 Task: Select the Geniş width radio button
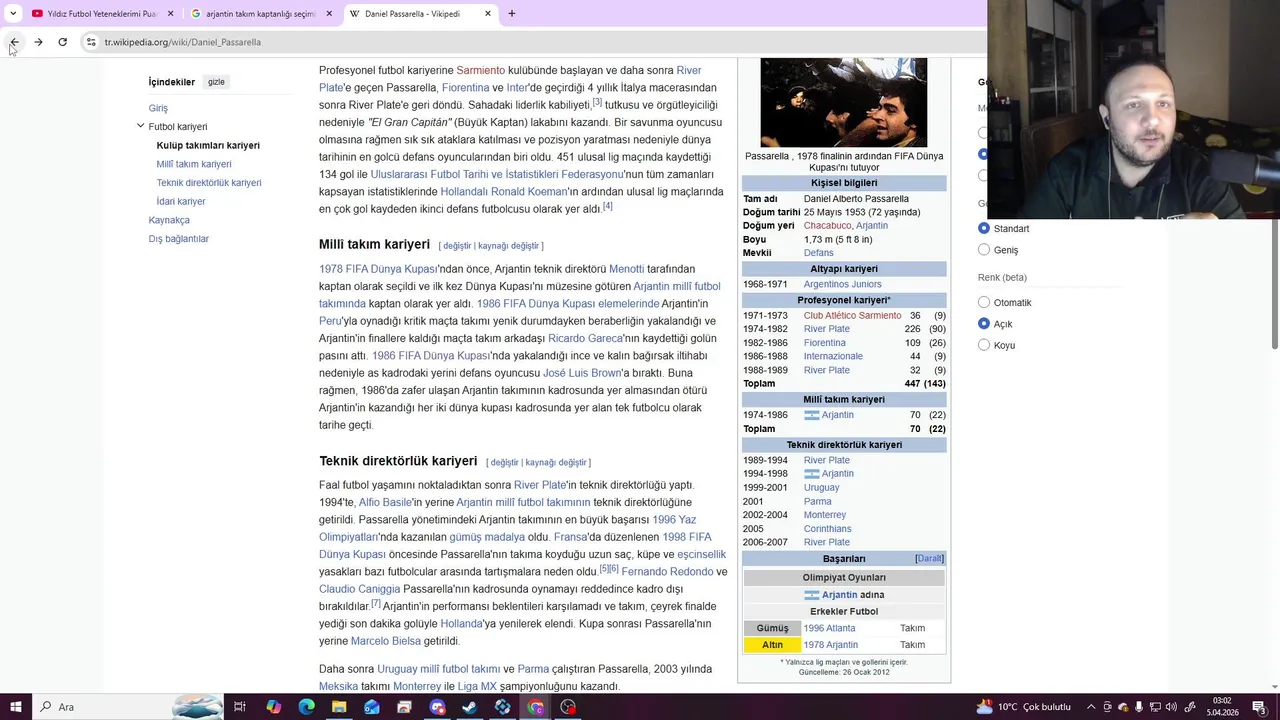coord(984,250)
